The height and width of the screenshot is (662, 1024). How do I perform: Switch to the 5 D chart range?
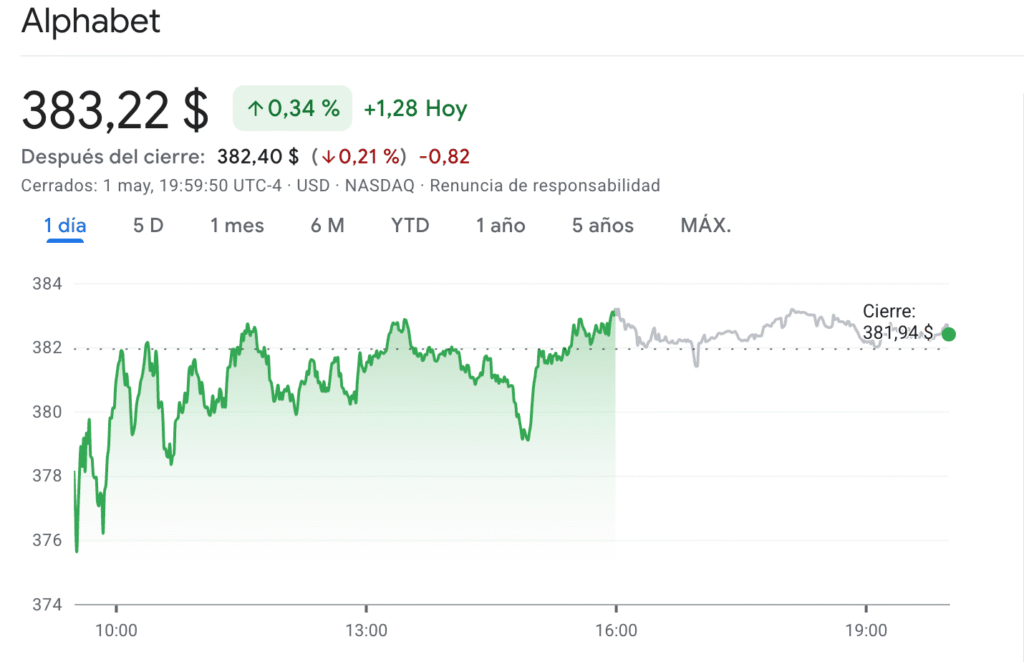[148, 225]
